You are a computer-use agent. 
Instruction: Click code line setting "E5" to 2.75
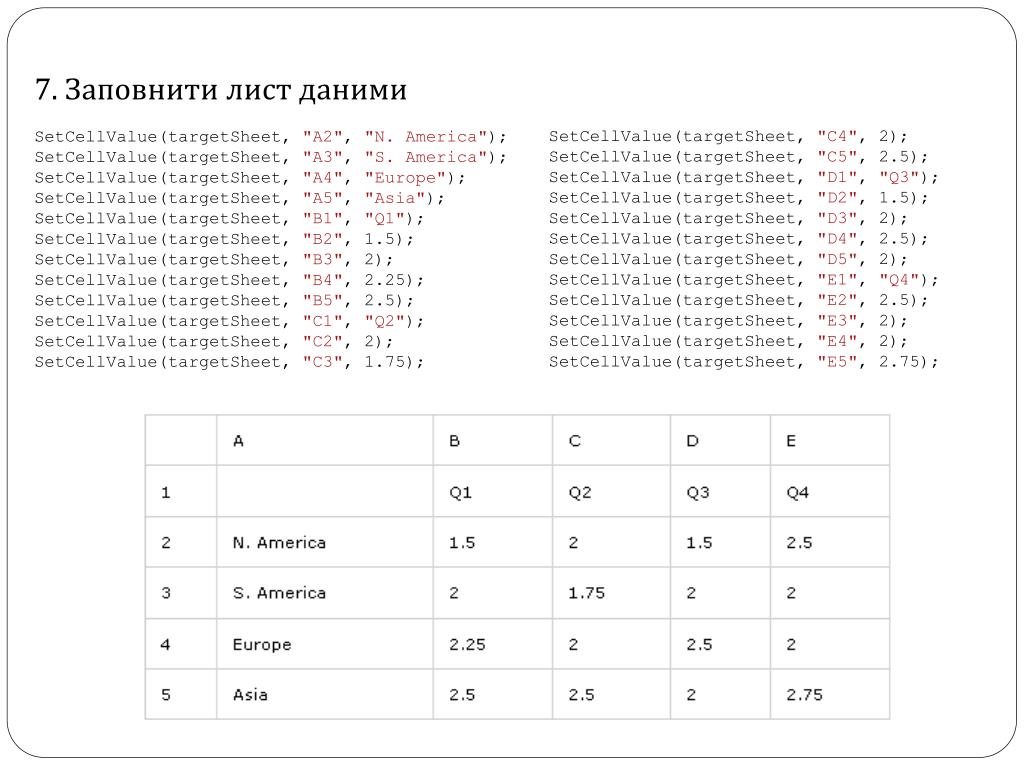[743, 362]
